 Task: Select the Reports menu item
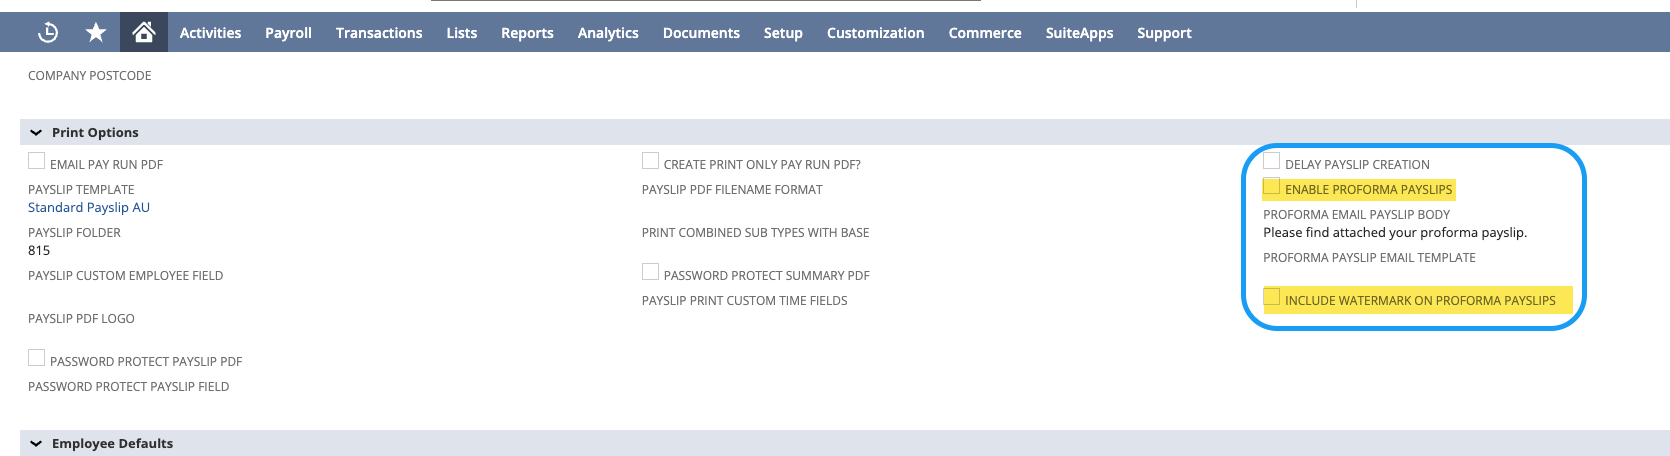(x=527, y=33)
